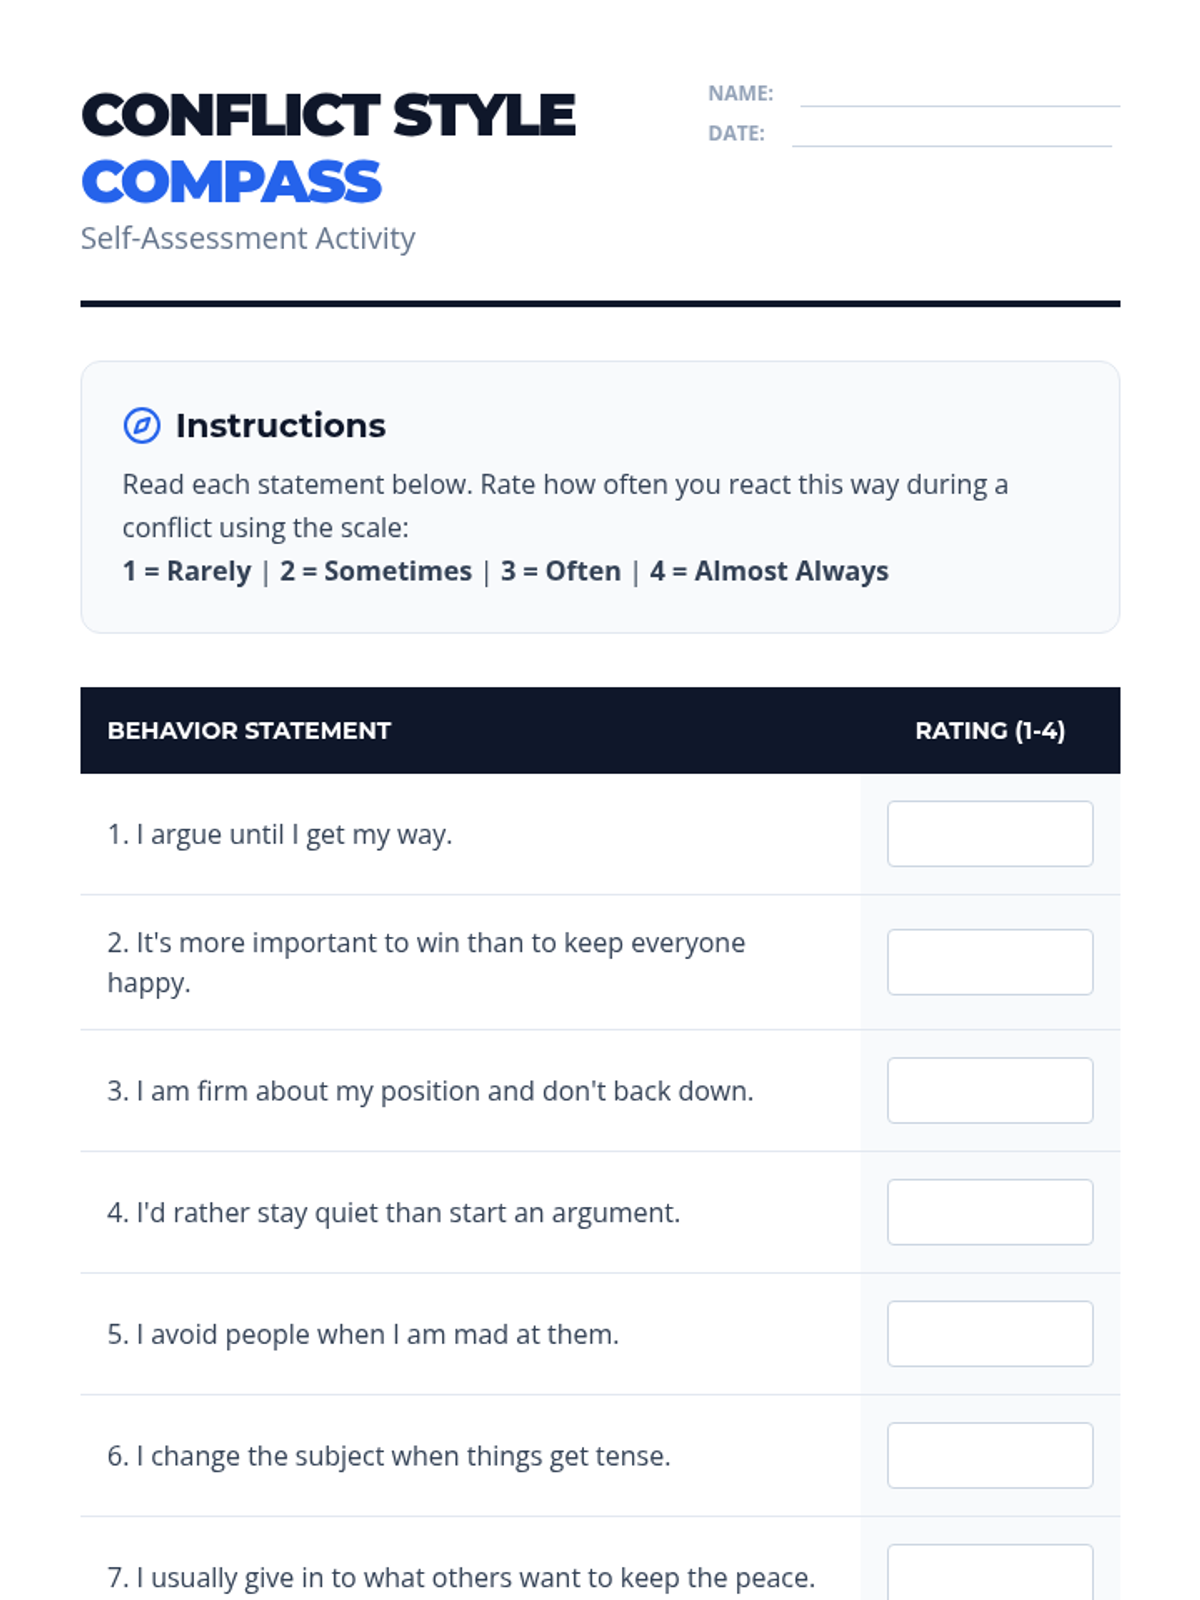Click the BEHAVIOR STATEMENT column header
The image size is (1200, 1600).
(x=249, y=731)
